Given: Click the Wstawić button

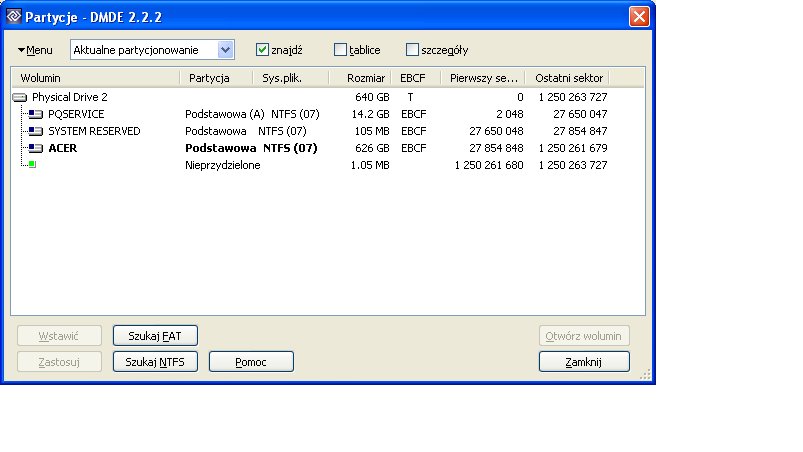Looking at the screenshot, I should click(x=59, y=336).
